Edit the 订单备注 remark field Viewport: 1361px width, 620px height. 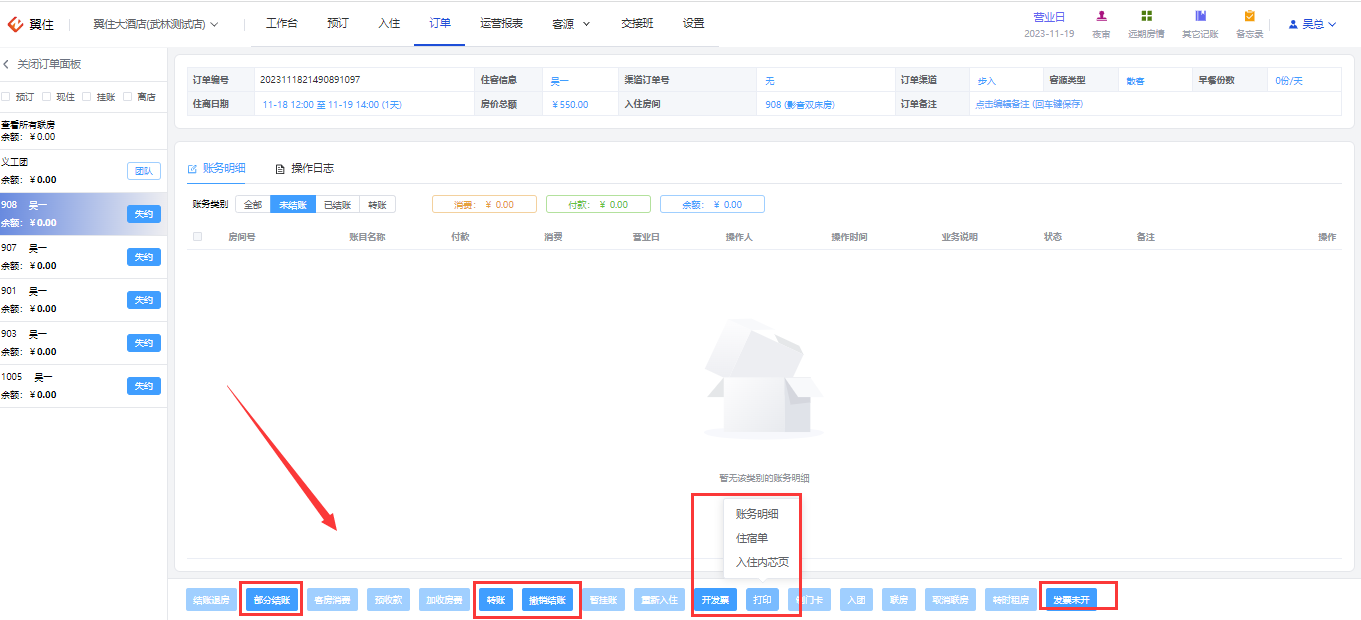1029,104
